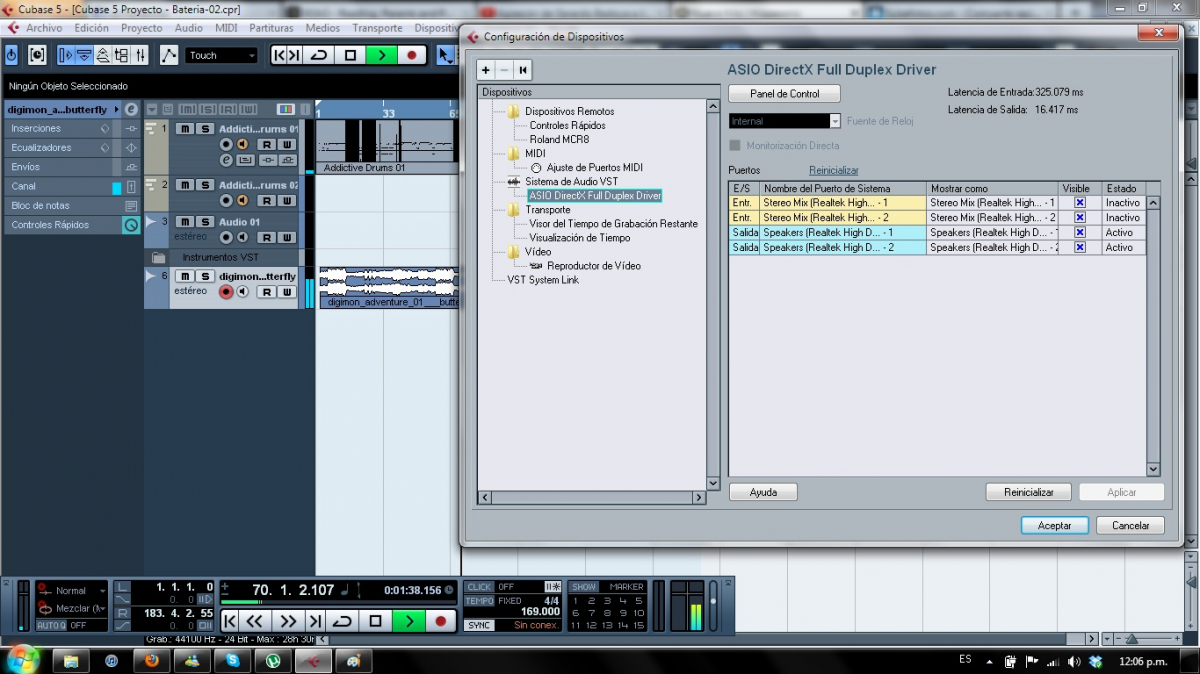Click the activate project power button in toolbar
This screenshot has height=674, width=1200.
click(x=12, y=55)
